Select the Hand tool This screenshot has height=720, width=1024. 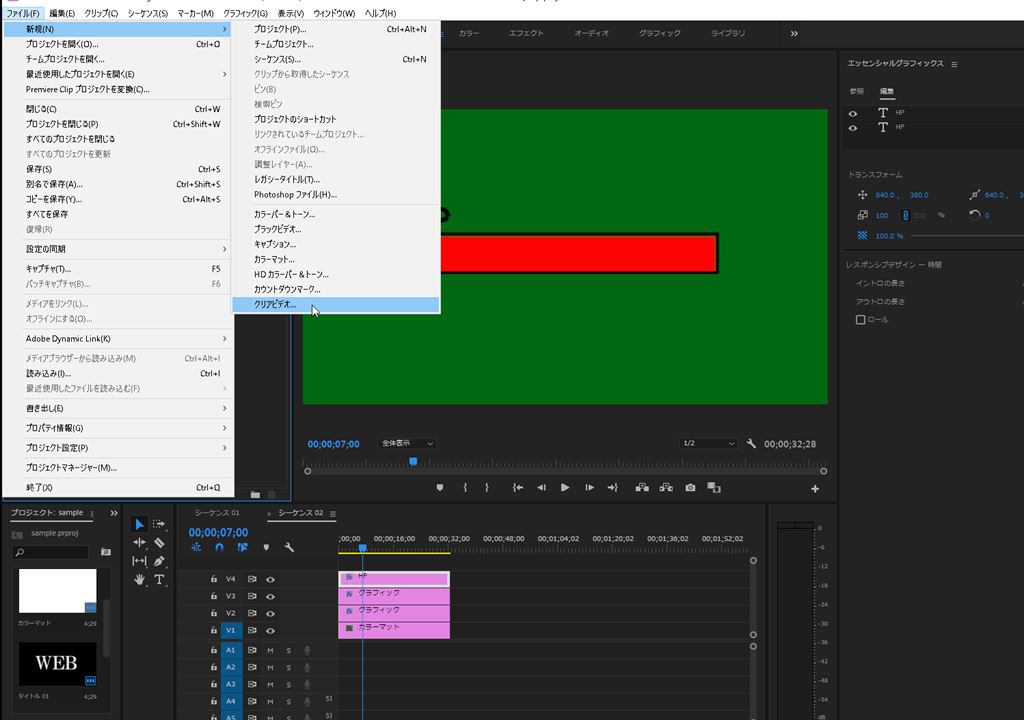click(x=140, y=579)
